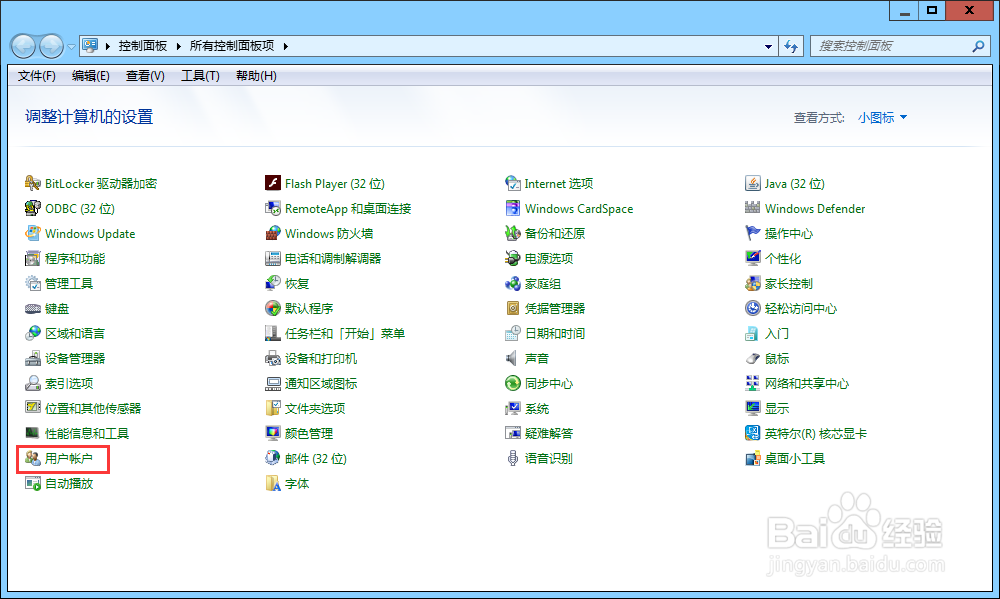
Task: Click the 文件夹选项 folder icon
Action: click(273, 408)
